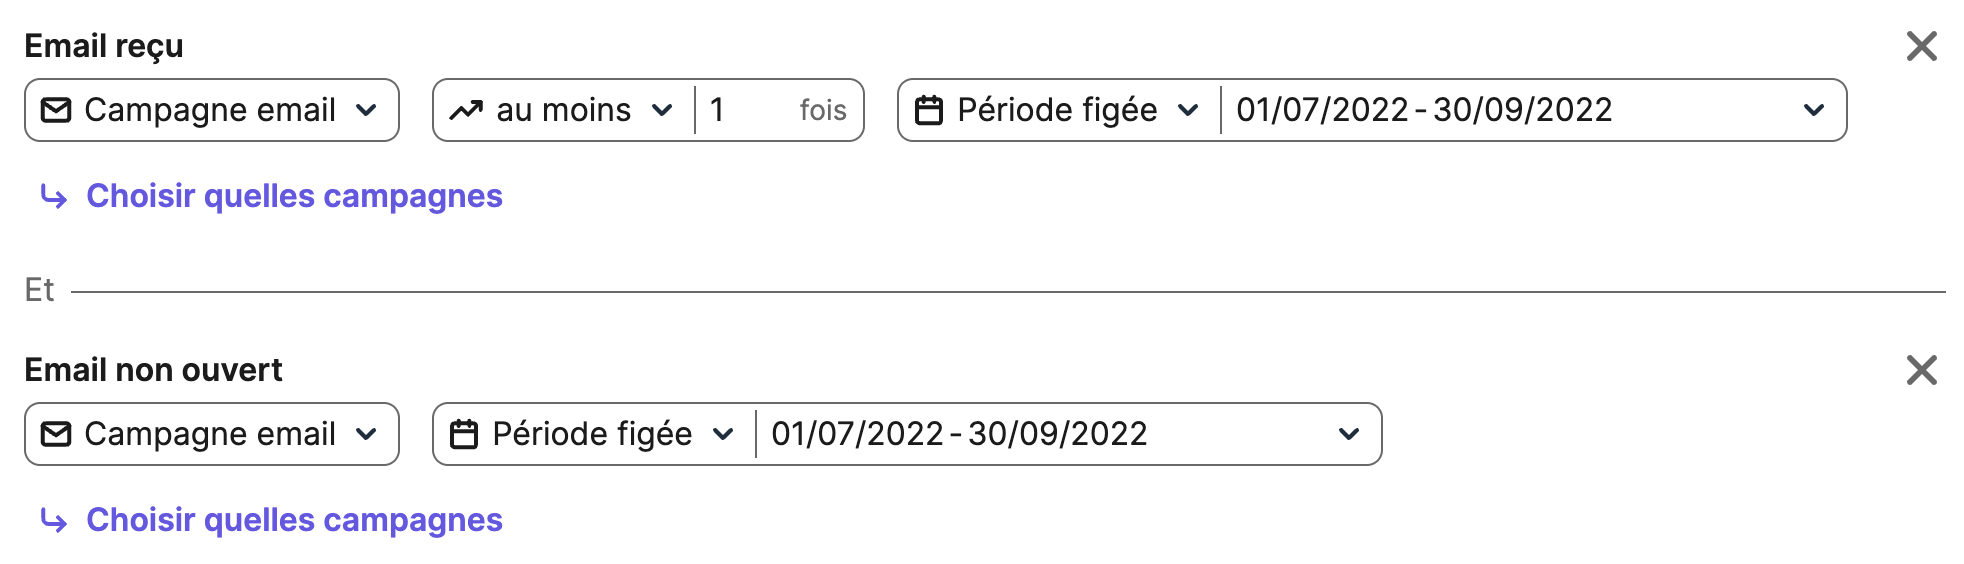
Task: Remove the Email non ouvert condition
Action: (x=1921, y=370)
